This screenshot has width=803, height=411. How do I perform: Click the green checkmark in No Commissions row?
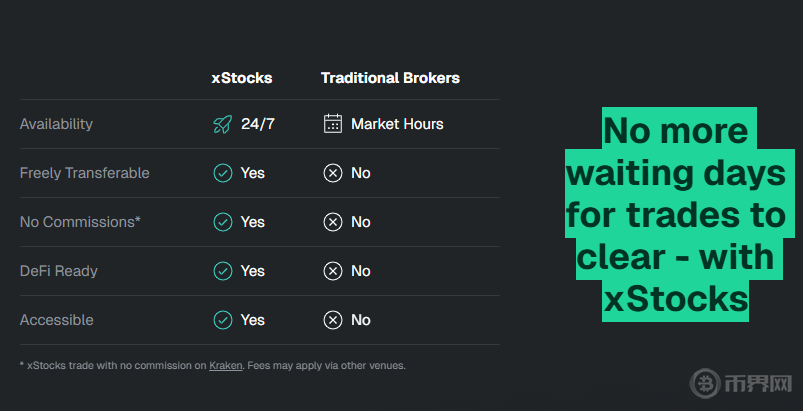click(x=223, y=222)
